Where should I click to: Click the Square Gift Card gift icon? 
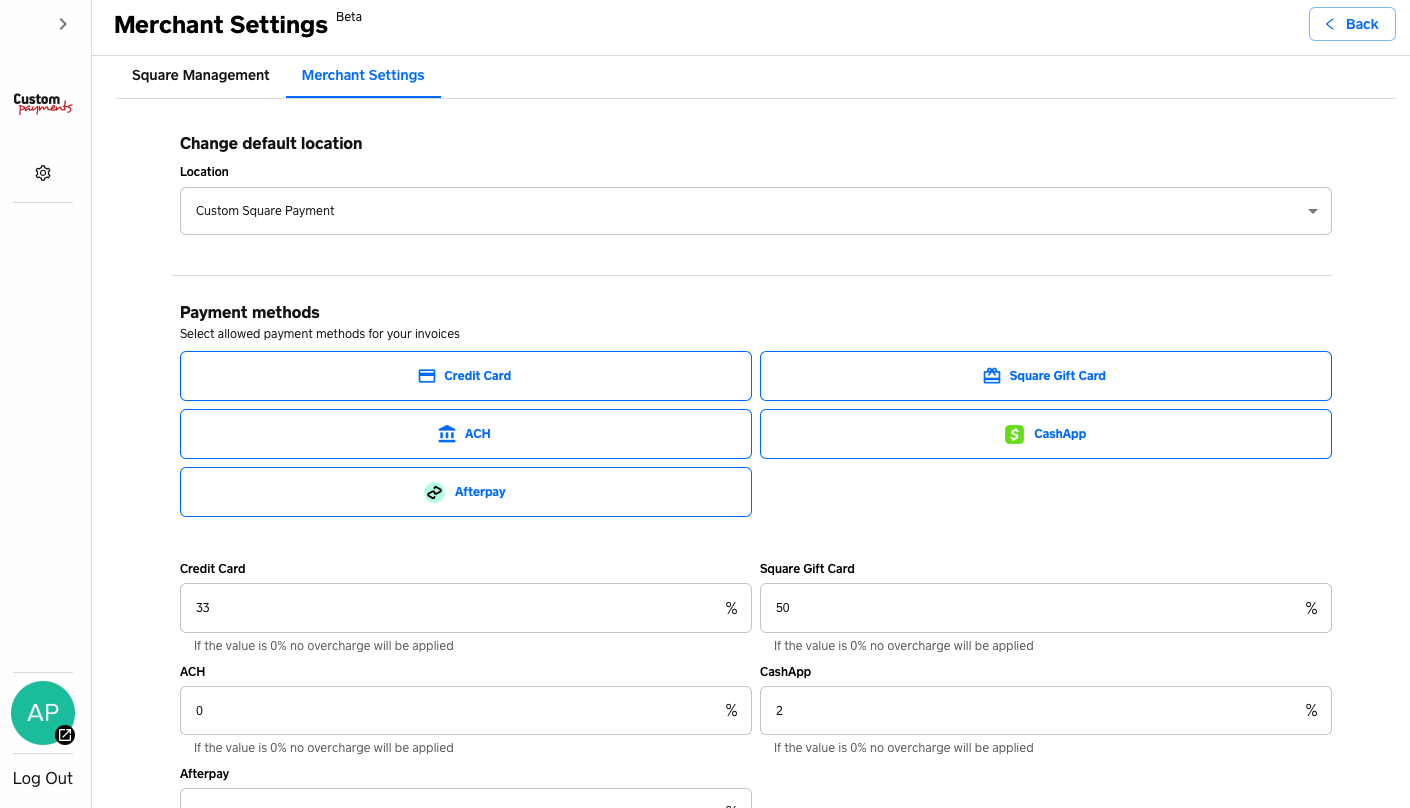tap(992, 376)
